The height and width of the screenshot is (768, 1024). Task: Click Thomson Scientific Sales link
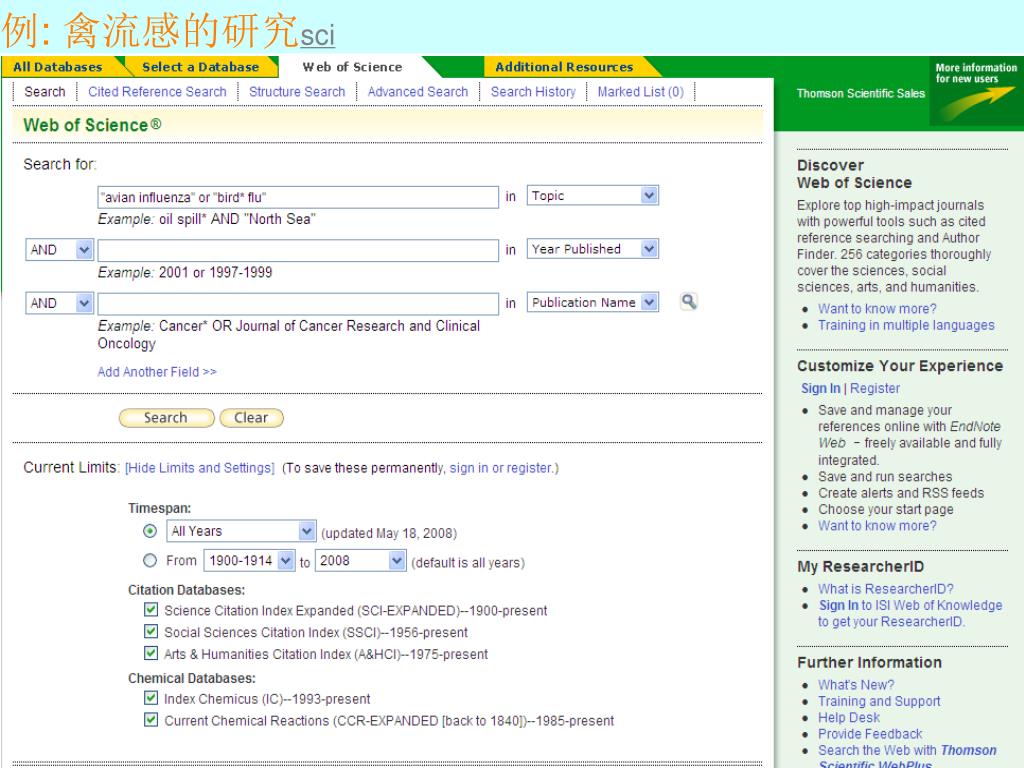point(861,93)
